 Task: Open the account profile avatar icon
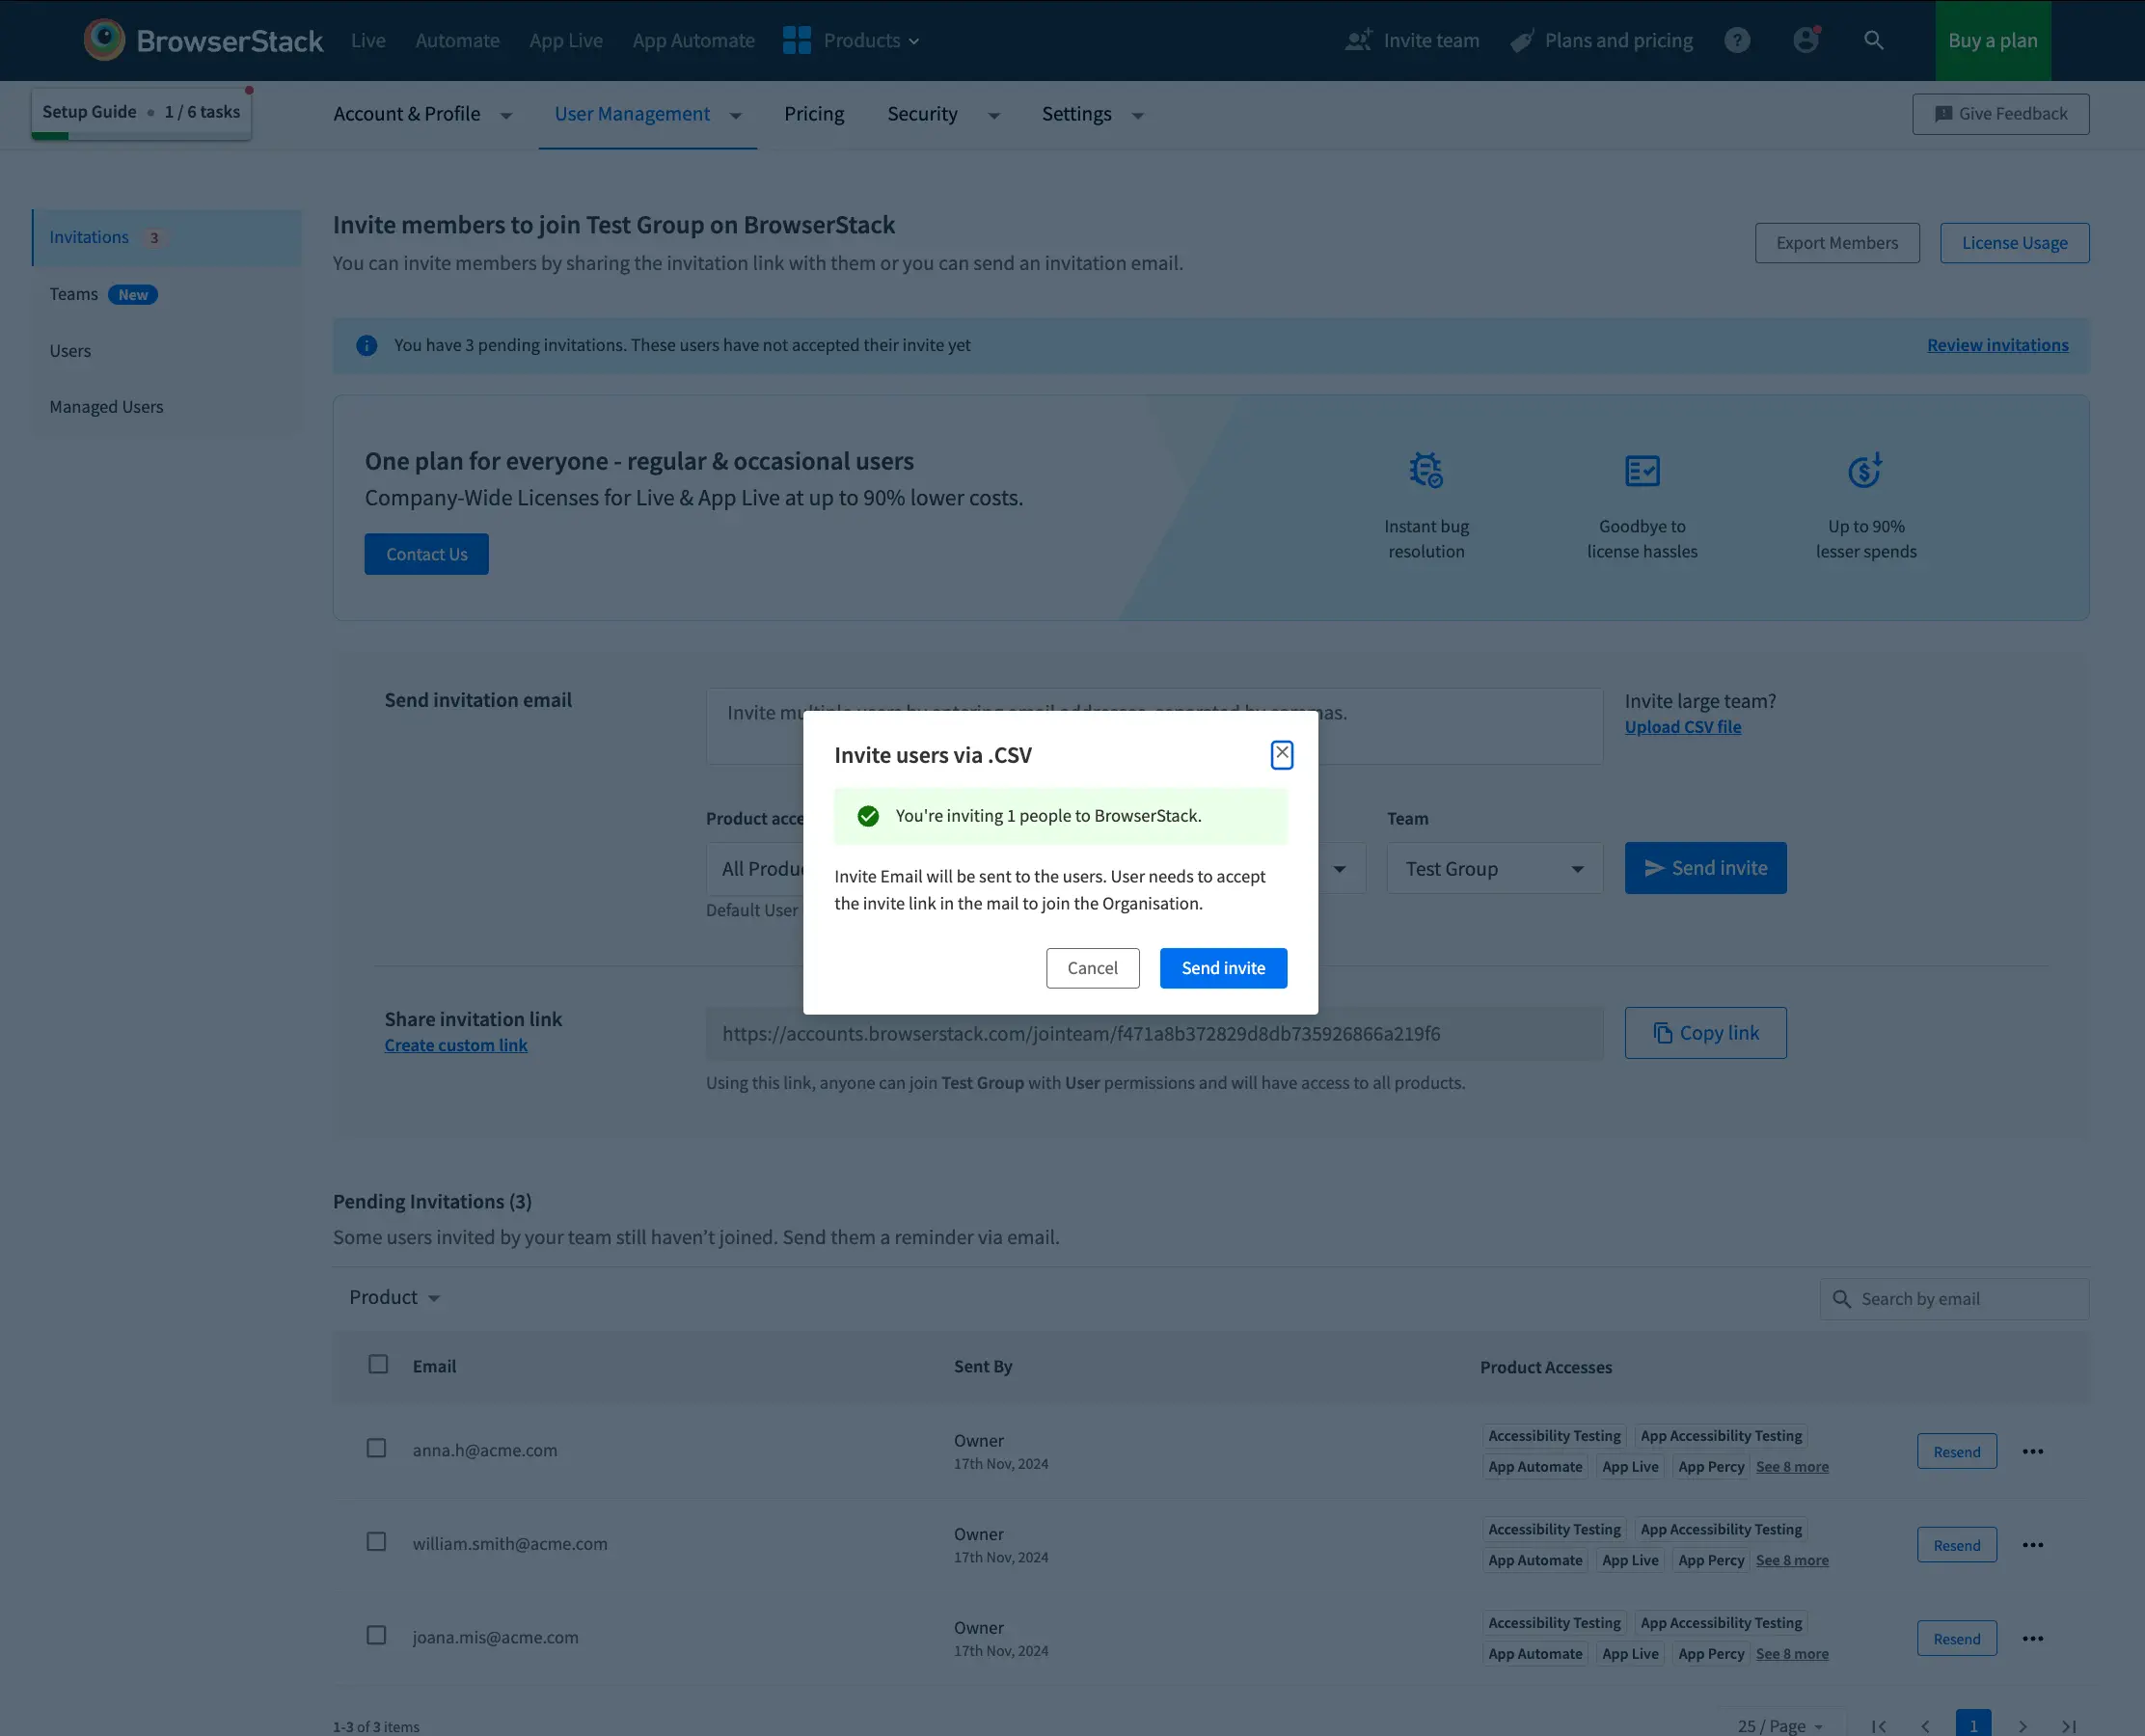click(1805, 40)
